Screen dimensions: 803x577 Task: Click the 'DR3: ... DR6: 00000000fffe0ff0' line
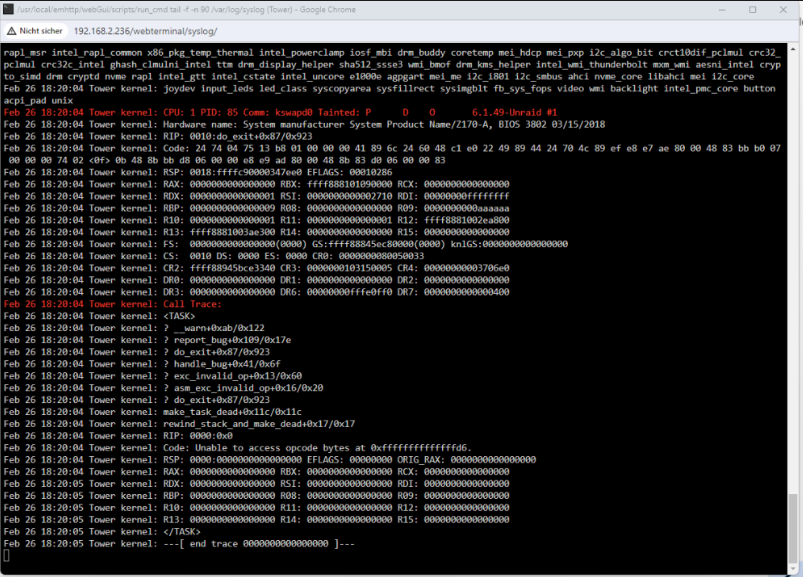pyautogui.click(x=257, y=292)
